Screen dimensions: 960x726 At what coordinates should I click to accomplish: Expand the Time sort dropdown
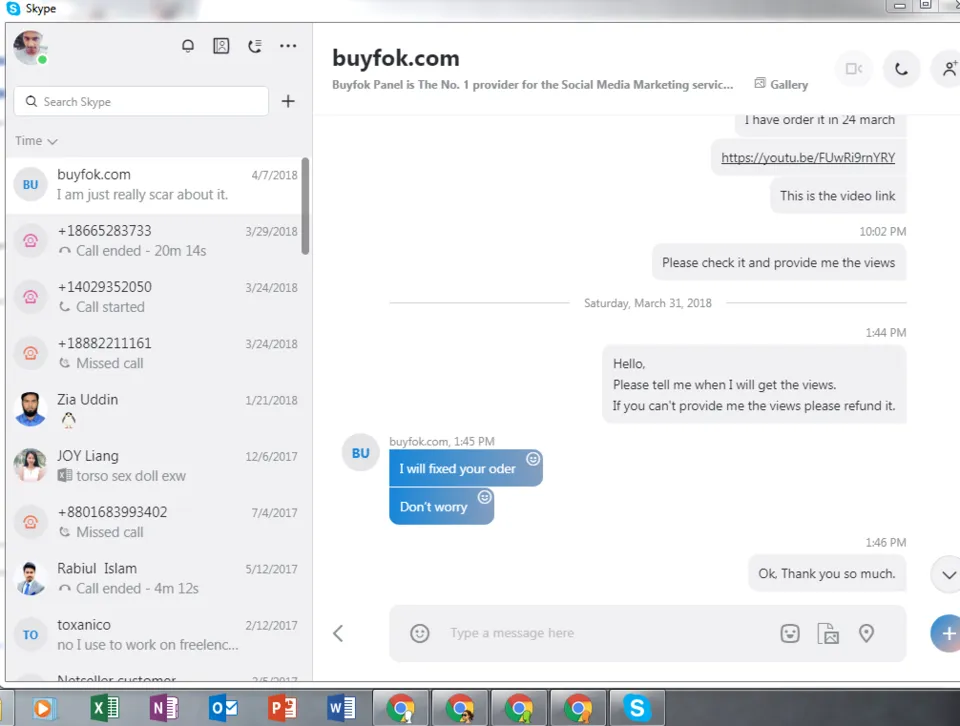point(36,141)
